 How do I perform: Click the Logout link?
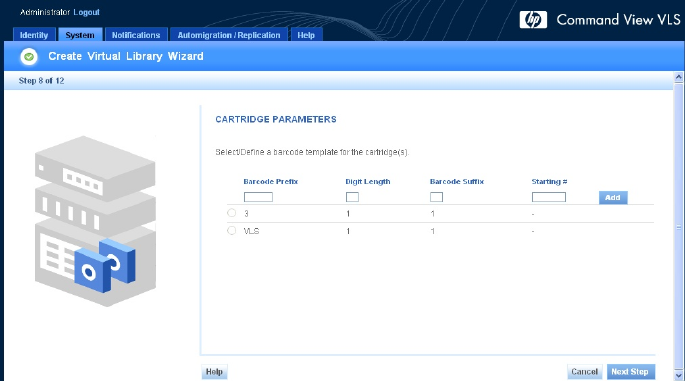pos(86,12)
